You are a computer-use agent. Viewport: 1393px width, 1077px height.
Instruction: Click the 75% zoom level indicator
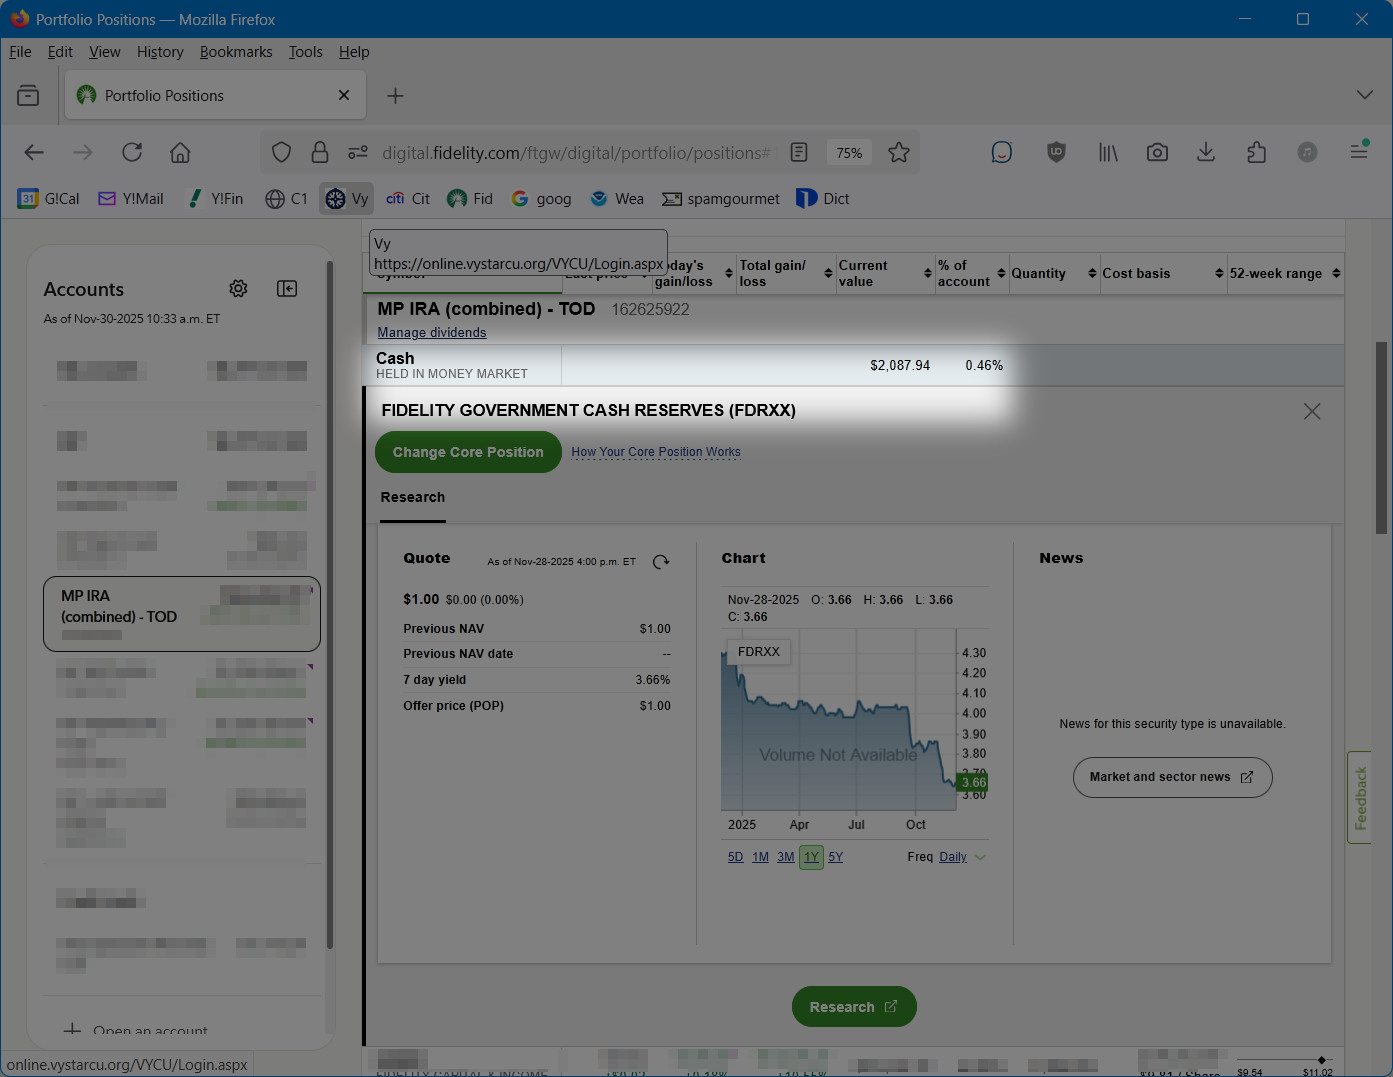(849, 152)
